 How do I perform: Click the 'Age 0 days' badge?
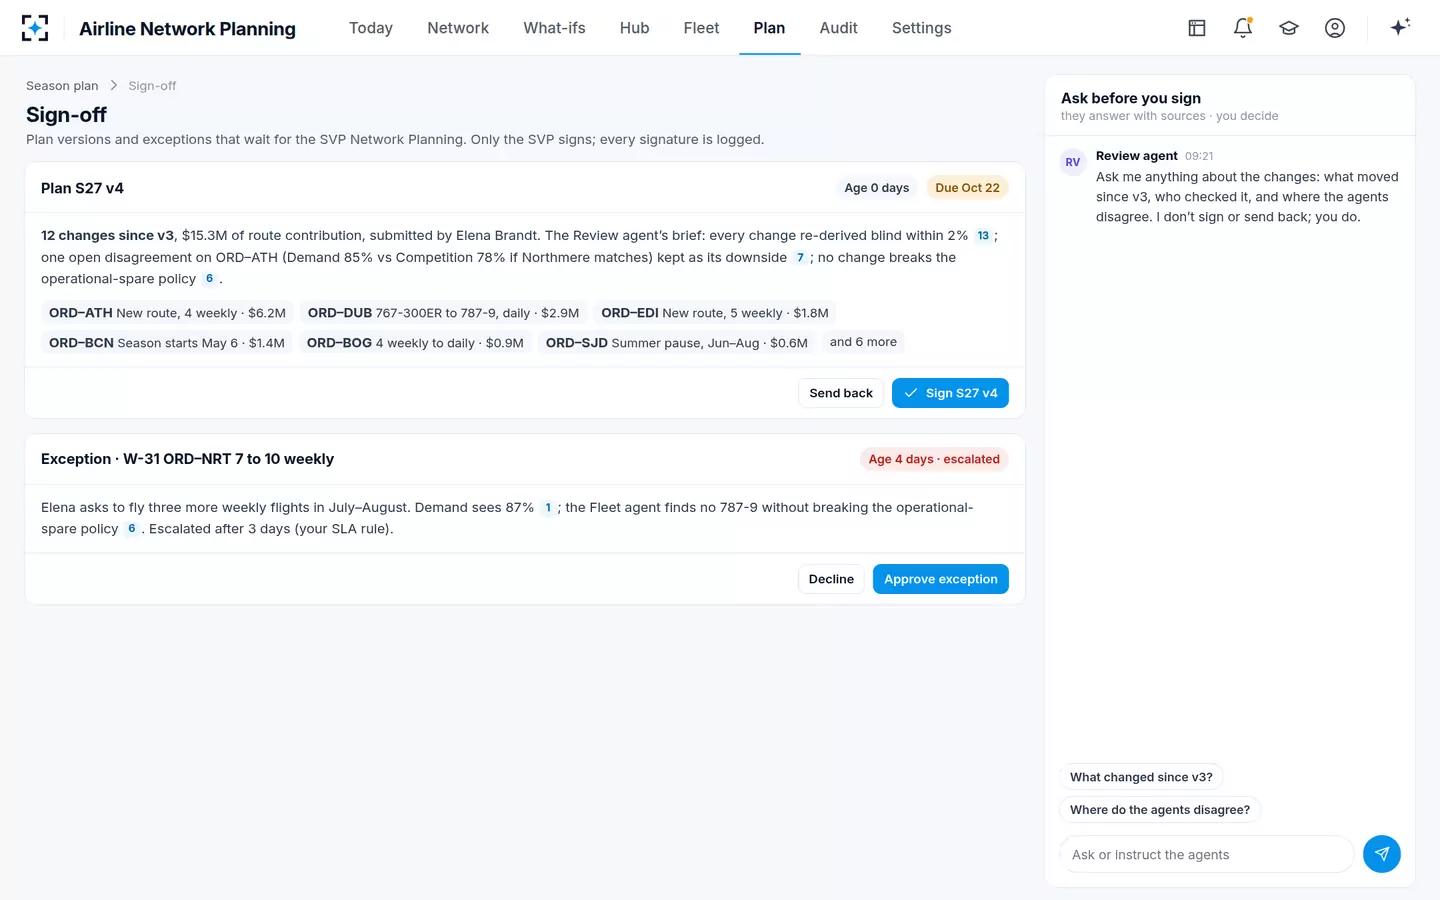[x=877, y=188]
